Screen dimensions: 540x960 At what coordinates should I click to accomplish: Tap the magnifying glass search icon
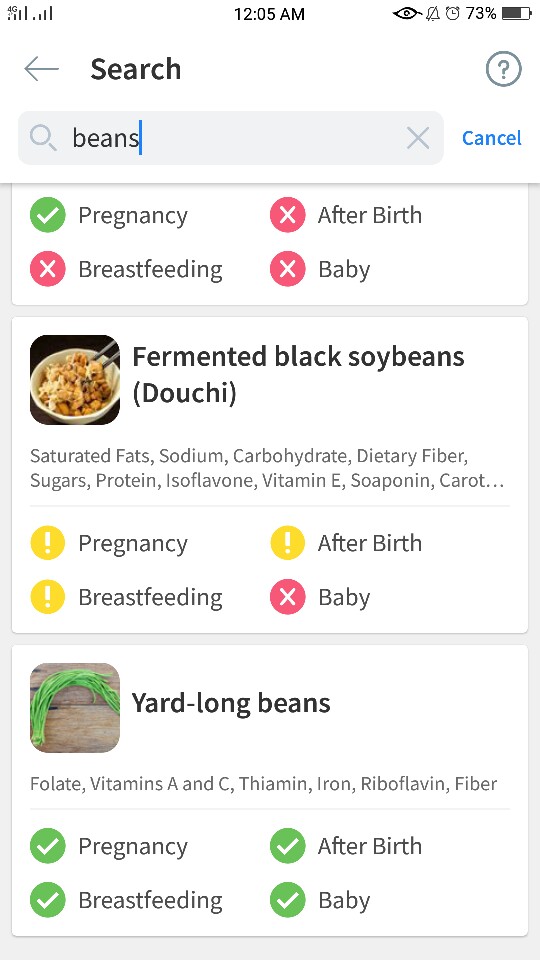click(x=43, y=138)
